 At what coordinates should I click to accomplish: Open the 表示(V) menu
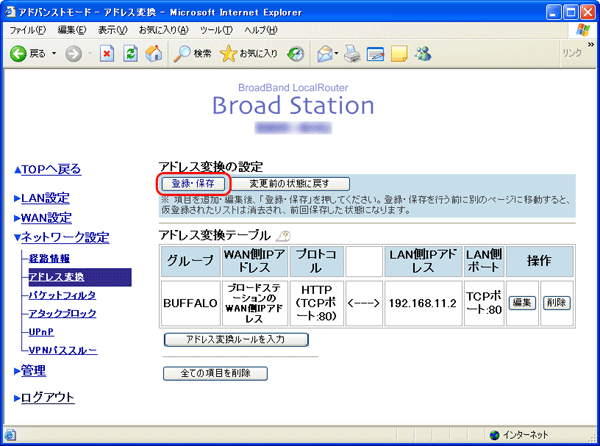click(x=112, y=30)
